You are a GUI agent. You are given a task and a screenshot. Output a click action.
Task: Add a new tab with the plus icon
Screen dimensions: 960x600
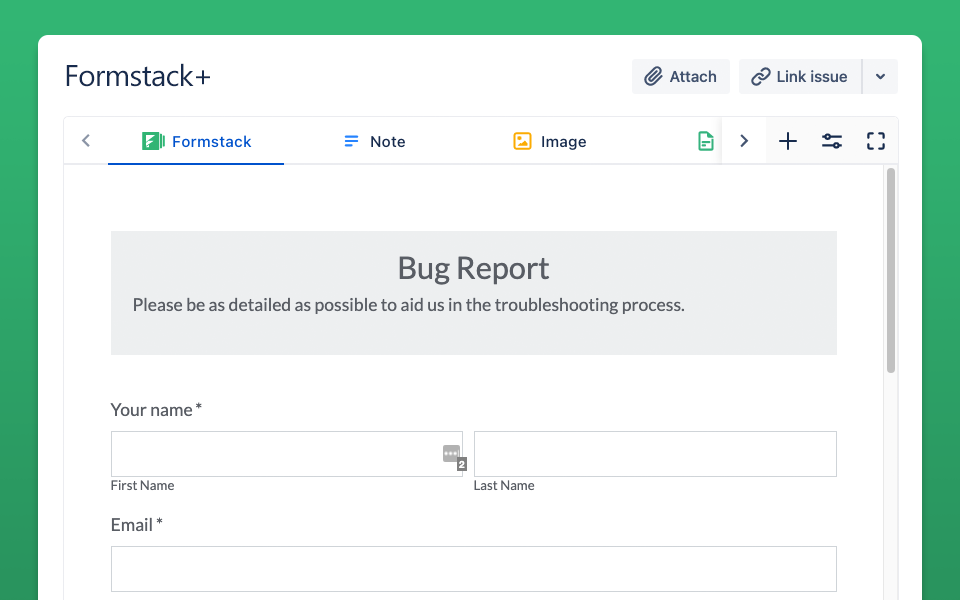[x=788, y=142]
